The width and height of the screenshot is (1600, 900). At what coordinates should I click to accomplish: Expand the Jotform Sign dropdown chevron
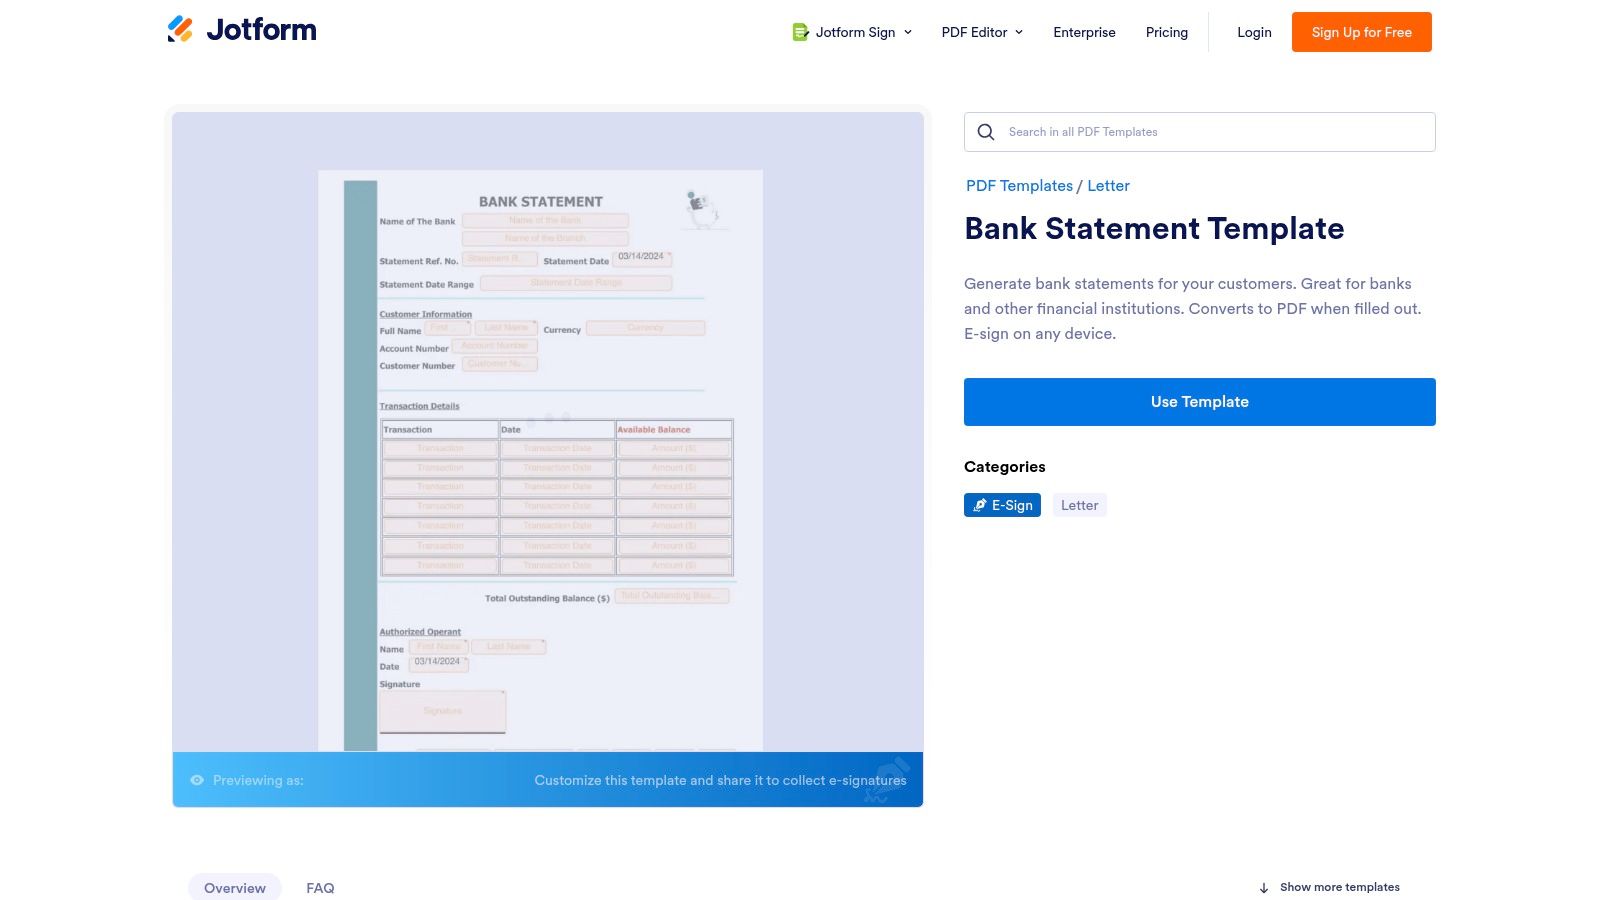(x=908, y=32)
